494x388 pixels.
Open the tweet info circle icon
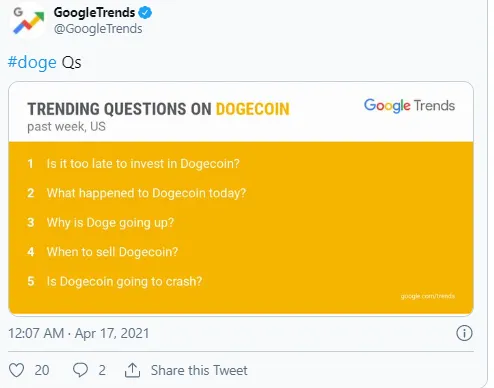point(464,333)
